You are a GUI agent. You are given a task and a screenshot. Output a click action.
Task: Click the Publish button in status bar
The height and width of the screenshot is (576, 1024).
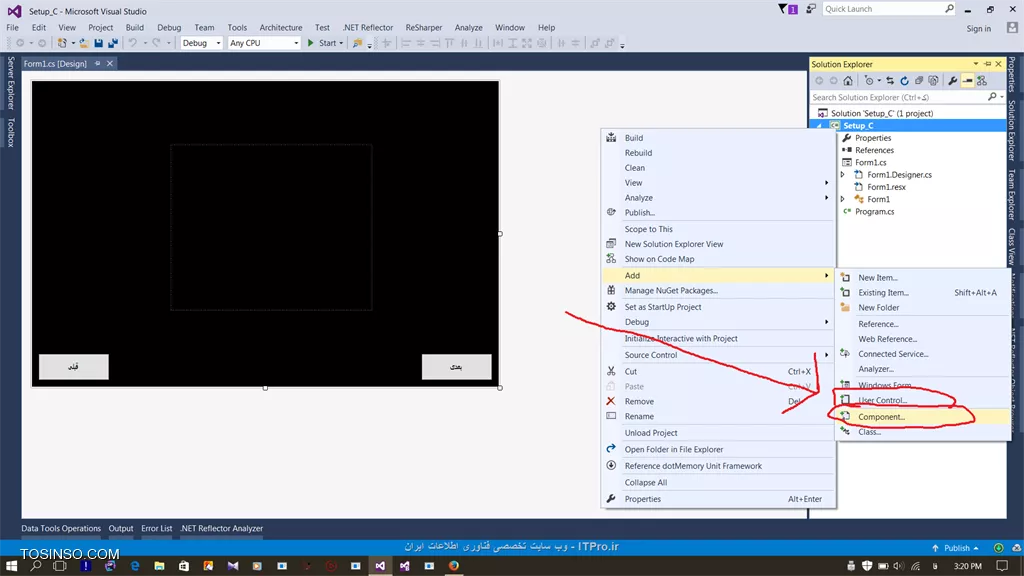(956, 548)
